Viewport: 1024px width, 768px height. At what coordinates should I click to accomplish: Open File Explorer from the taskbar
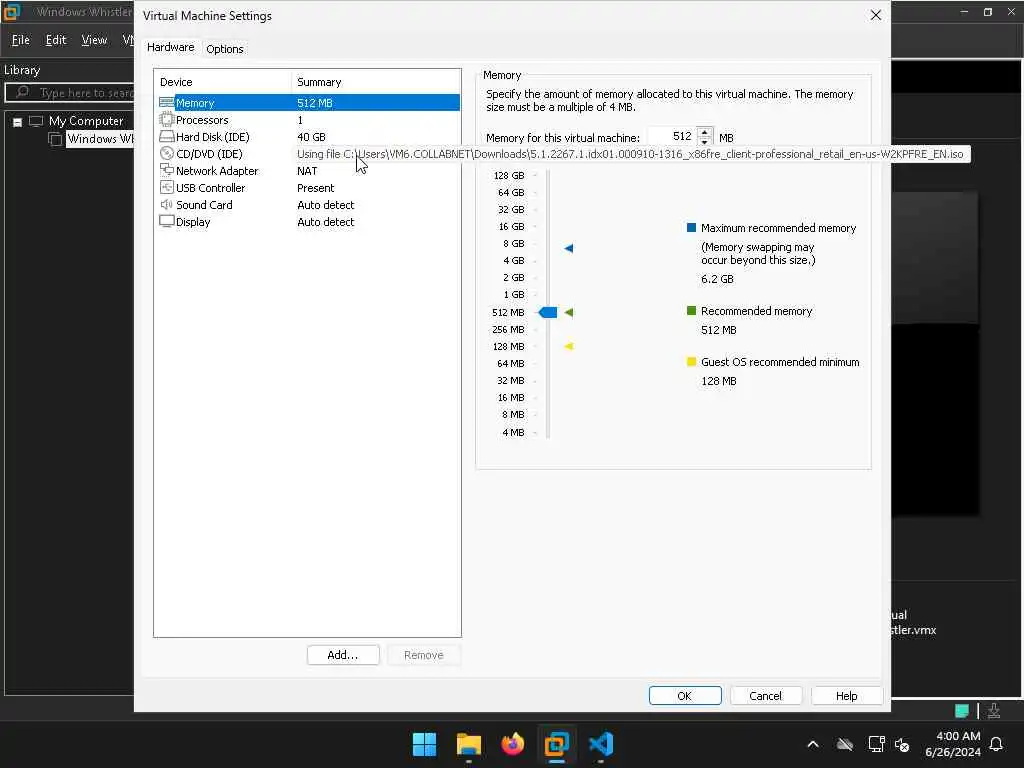coord(469,744)
